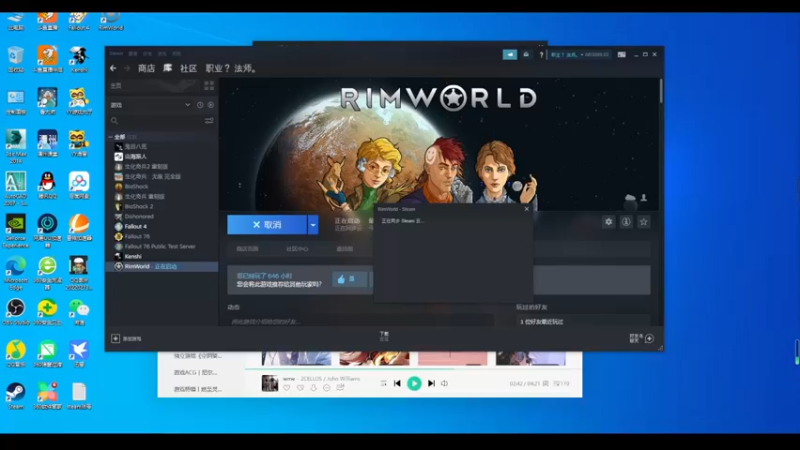This screenshot has height=450, width=800.
Task: Click the library search field
Action: (156, 121)
